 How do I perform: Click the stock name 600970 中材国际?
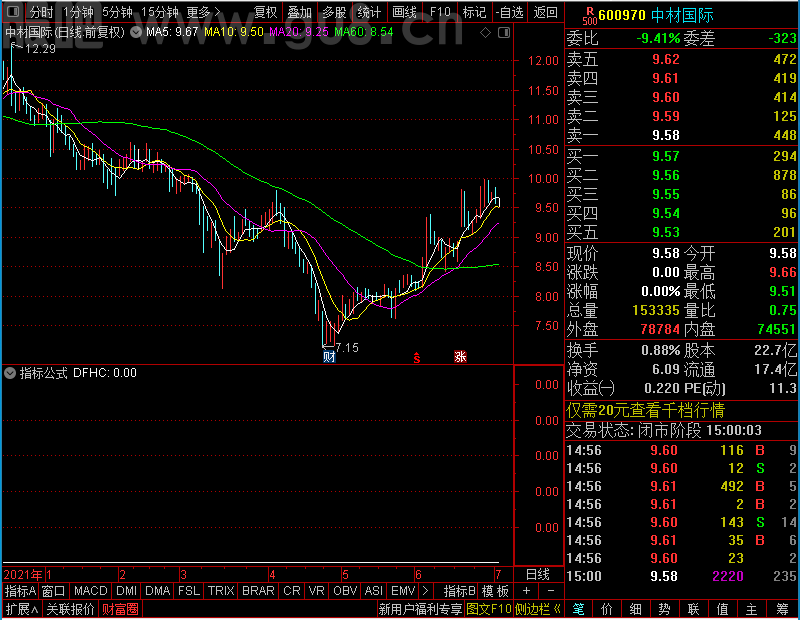point(656,15)
